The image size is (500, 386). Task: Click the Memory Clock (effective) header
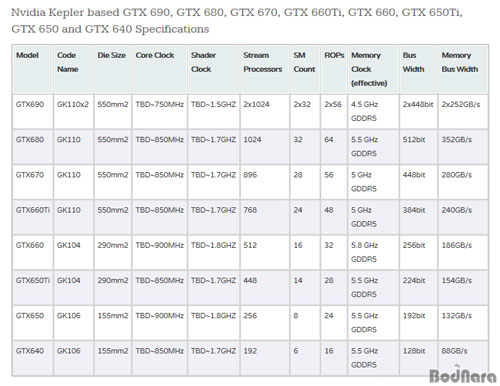(x=369, y=69)
